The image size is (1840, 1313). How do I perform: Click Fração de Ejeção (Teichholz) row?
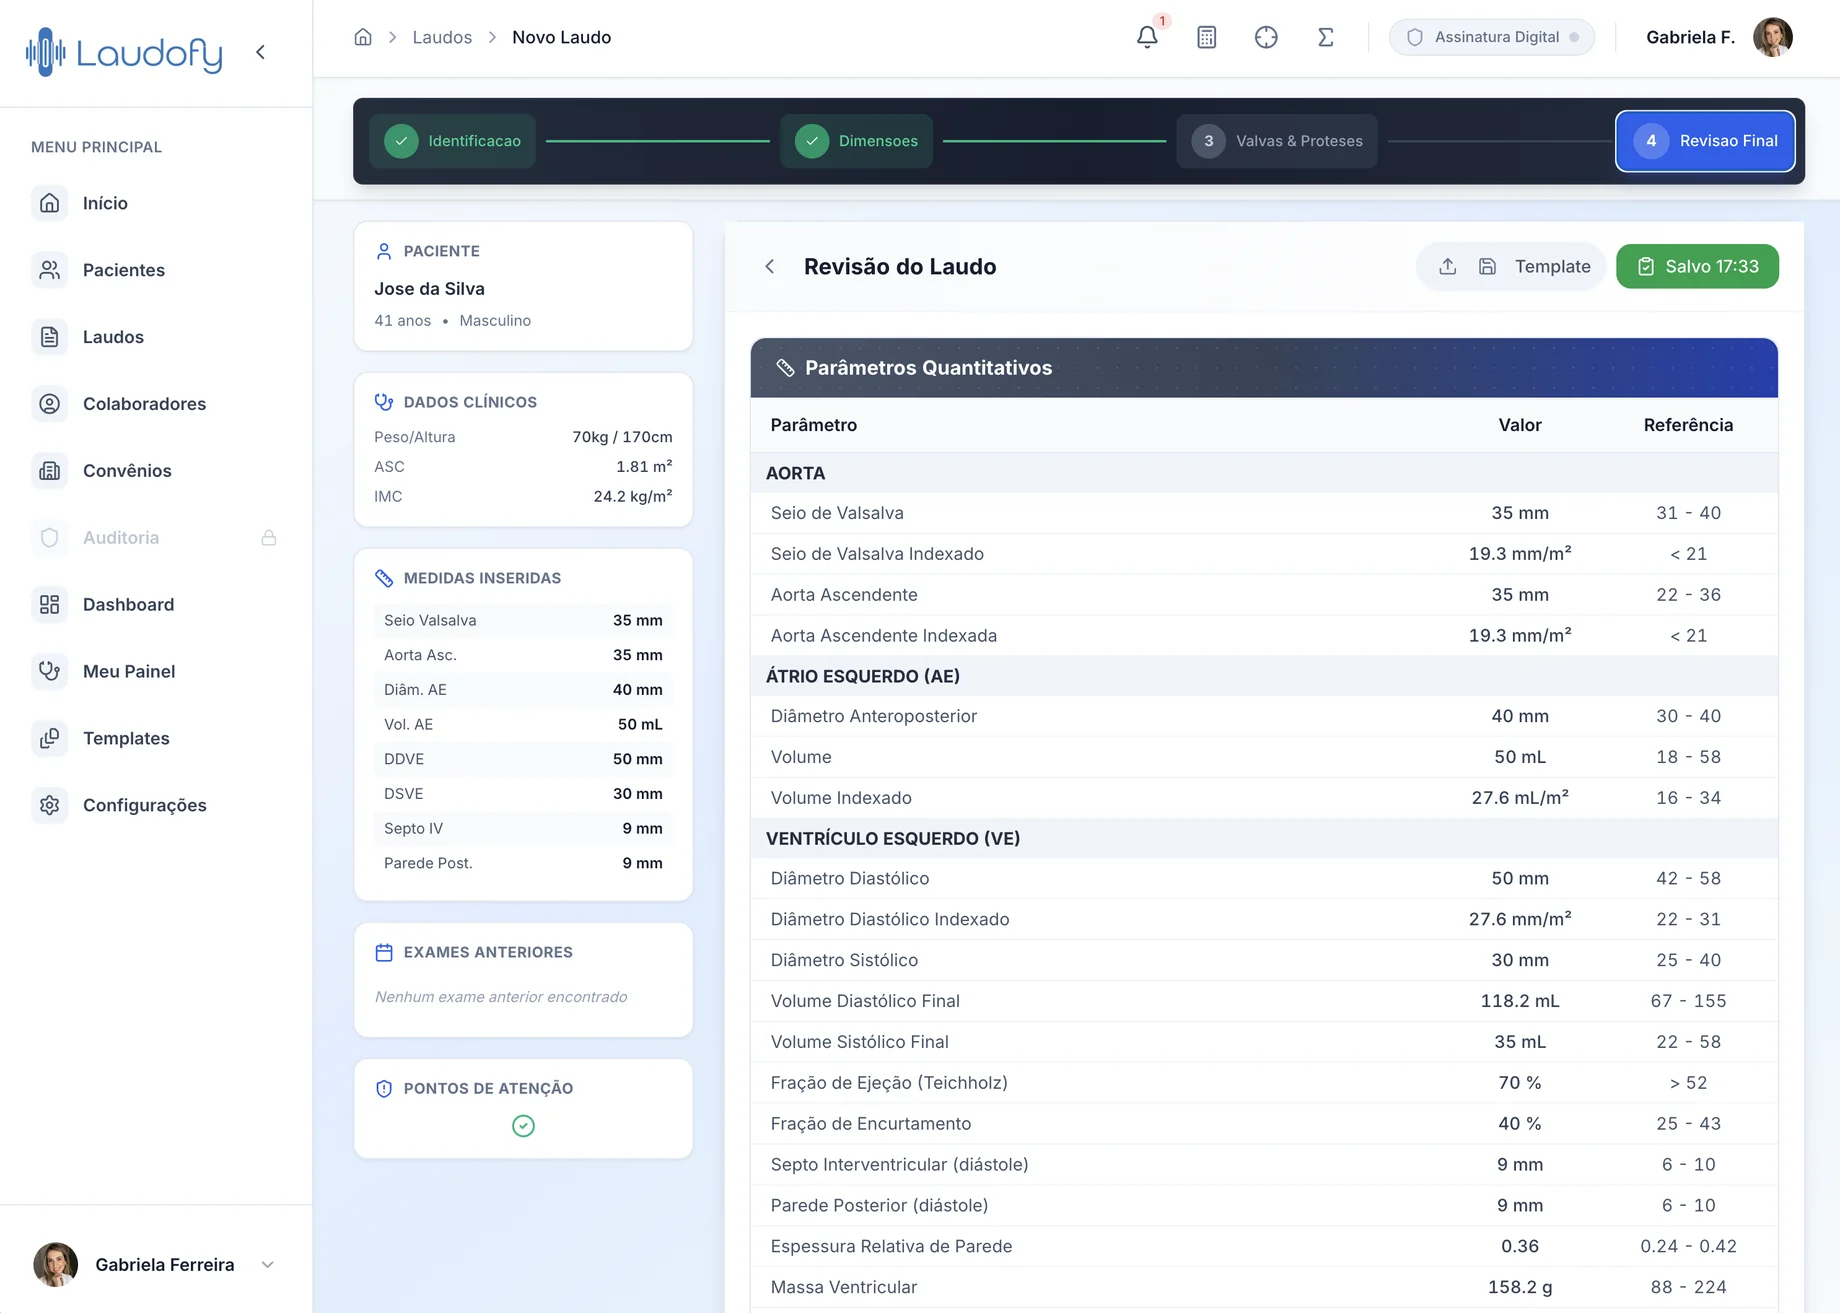(x=1264, y=1083)
